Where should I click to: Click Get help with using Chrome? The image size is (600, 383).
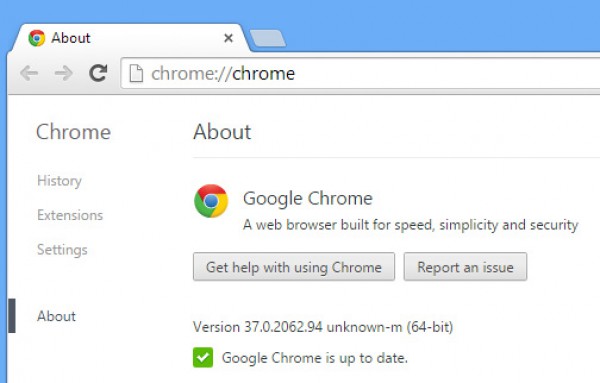(x=294, y=267)
